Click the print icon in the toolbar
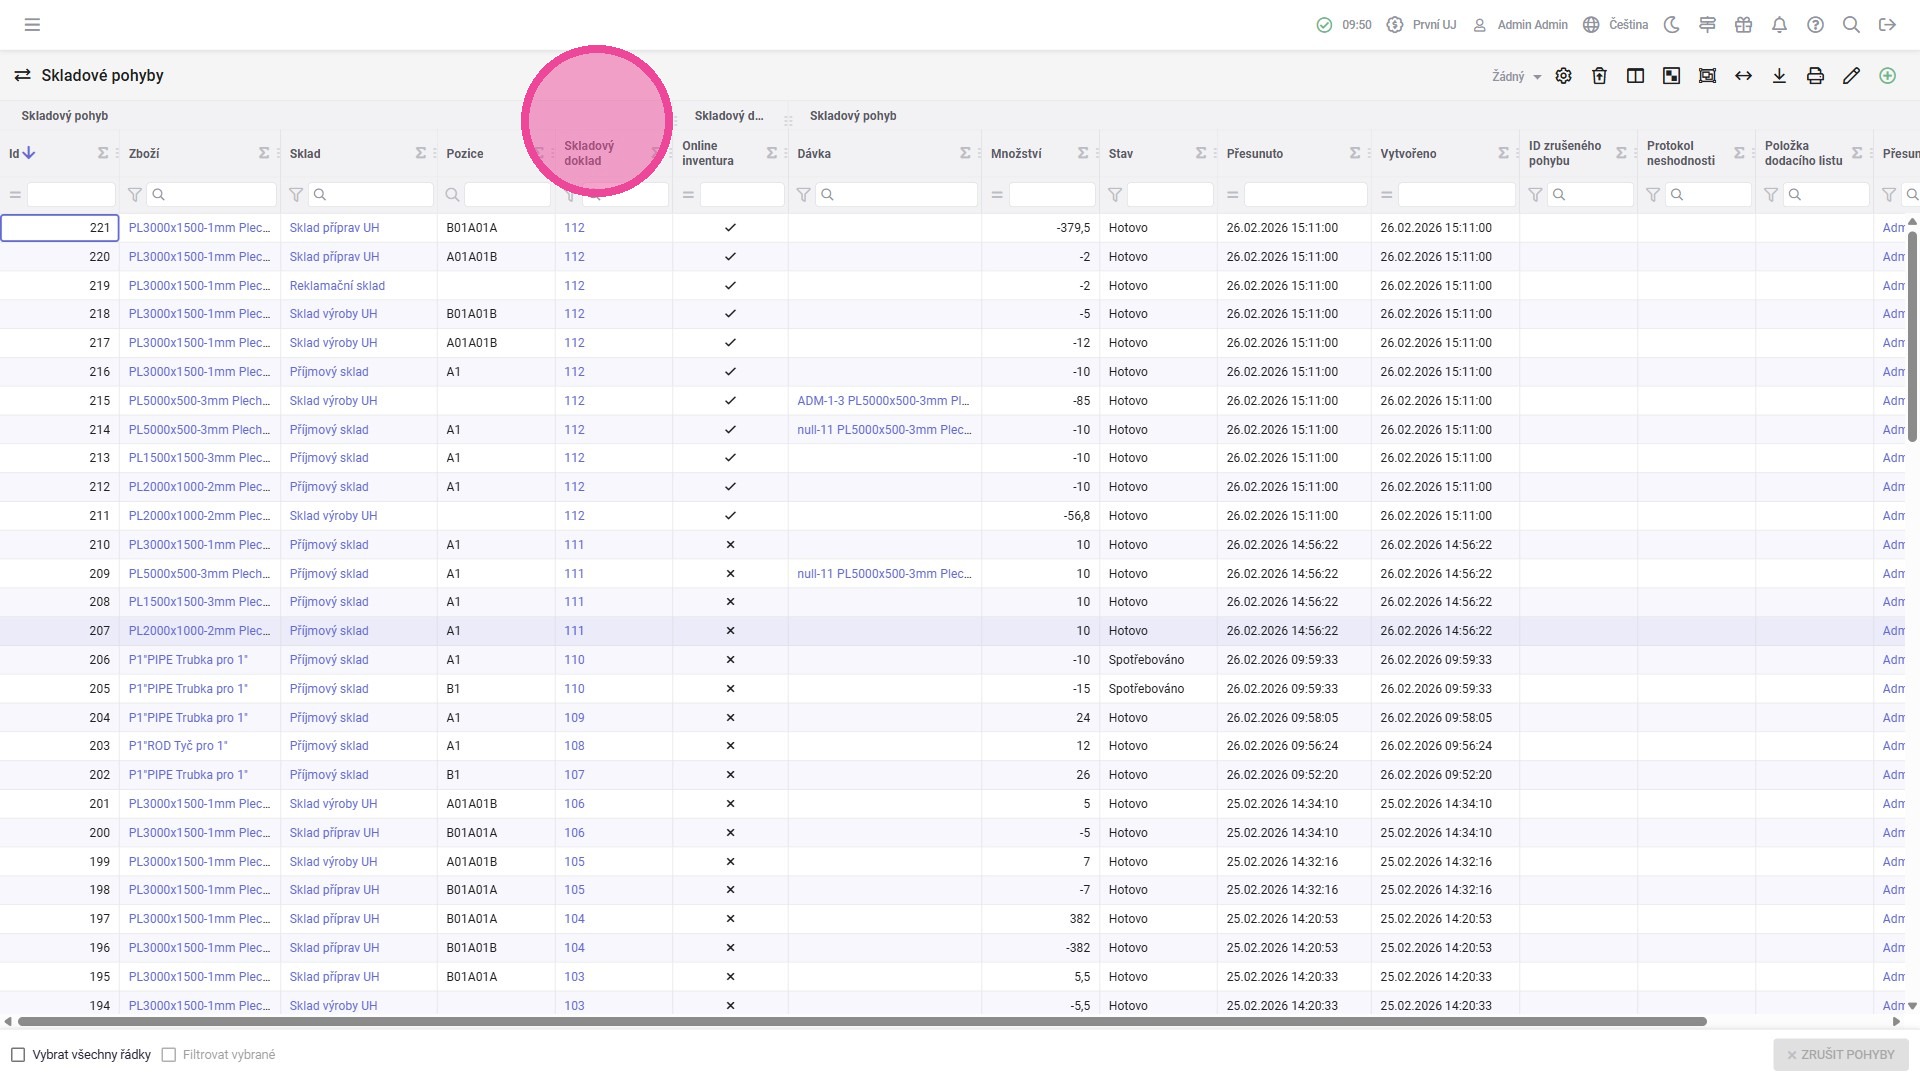Viewport: 1920px width, 1080px height. [1815, 76]
